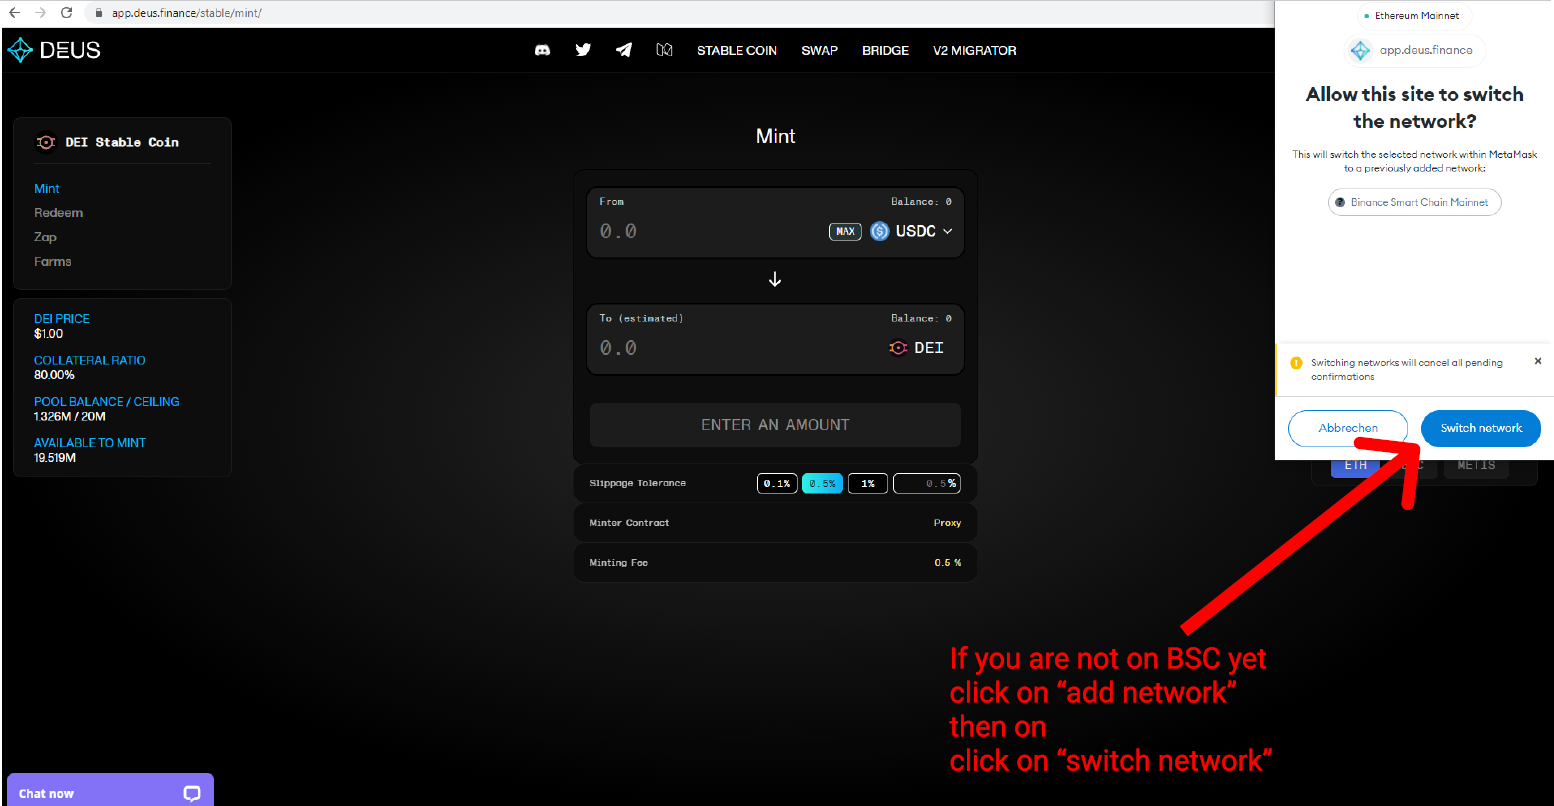
Task: Open the SWAP menu item
Action: 819,50
